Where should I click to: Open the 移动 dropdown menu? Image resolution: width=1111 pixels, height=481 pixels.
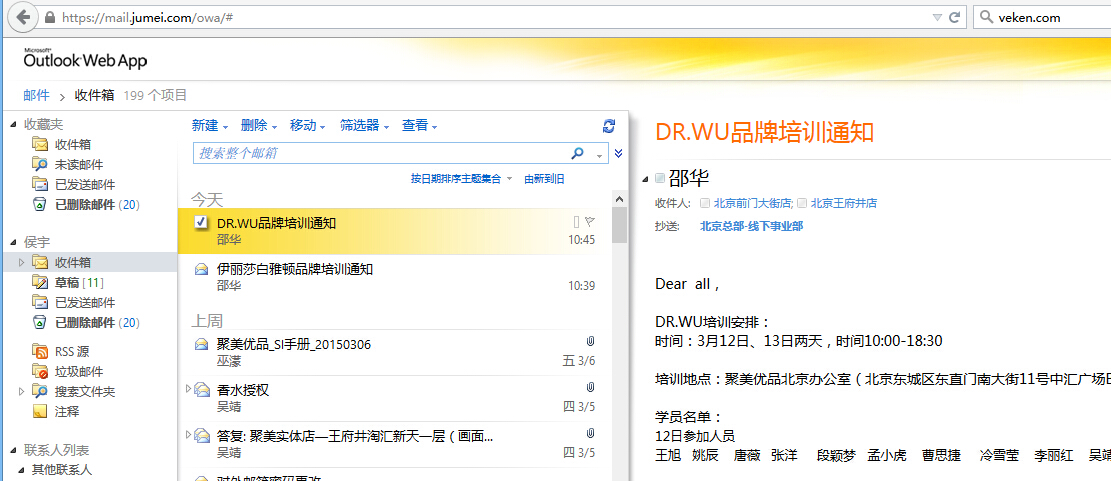click(x=308, y=125)
